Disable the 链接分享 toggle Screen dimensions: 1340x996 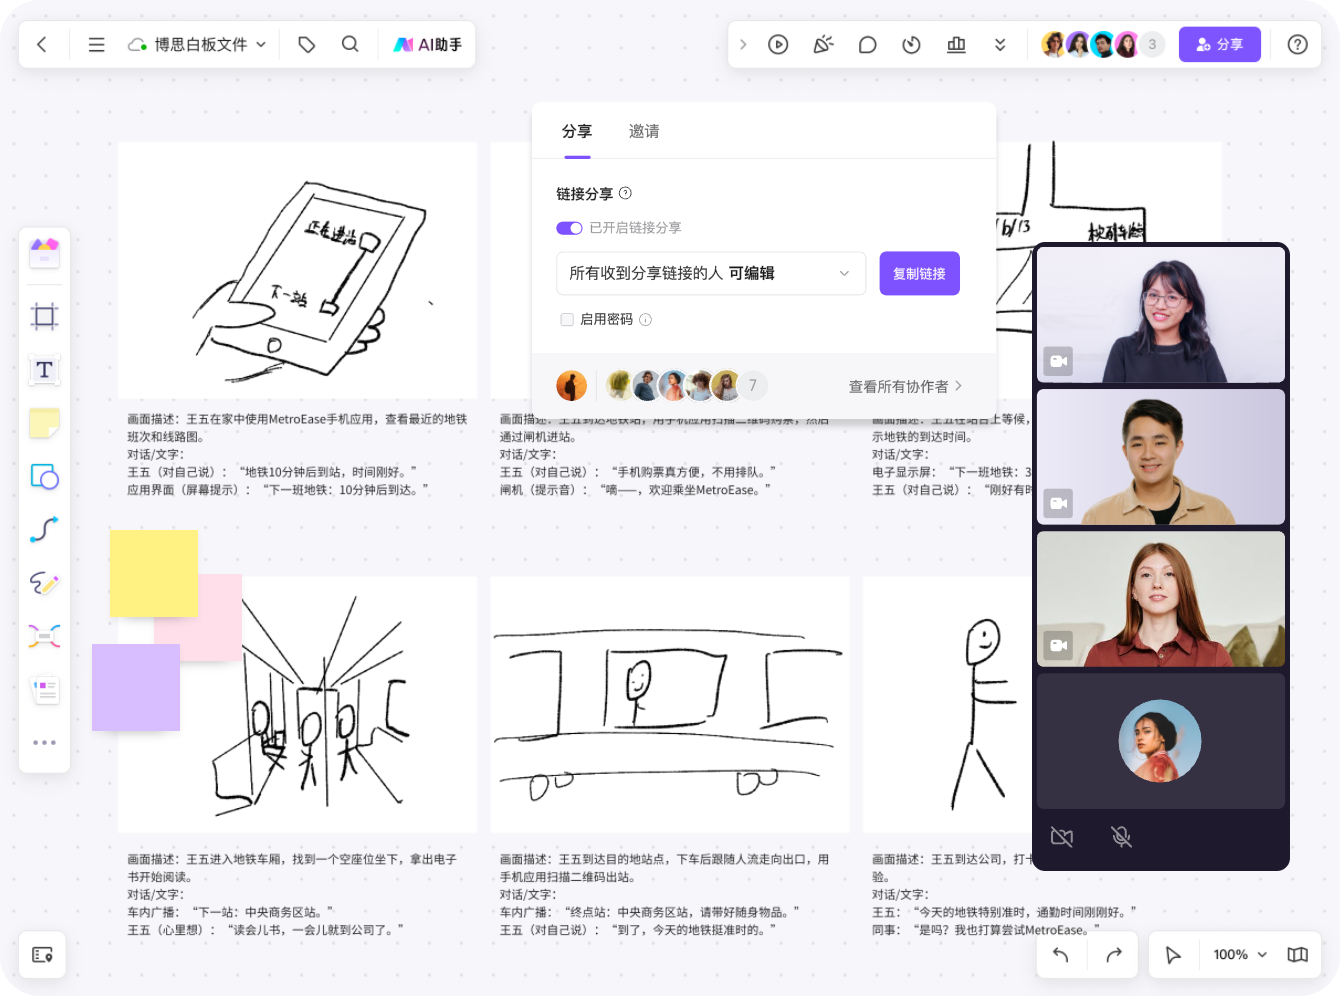[x=569, y=228]
